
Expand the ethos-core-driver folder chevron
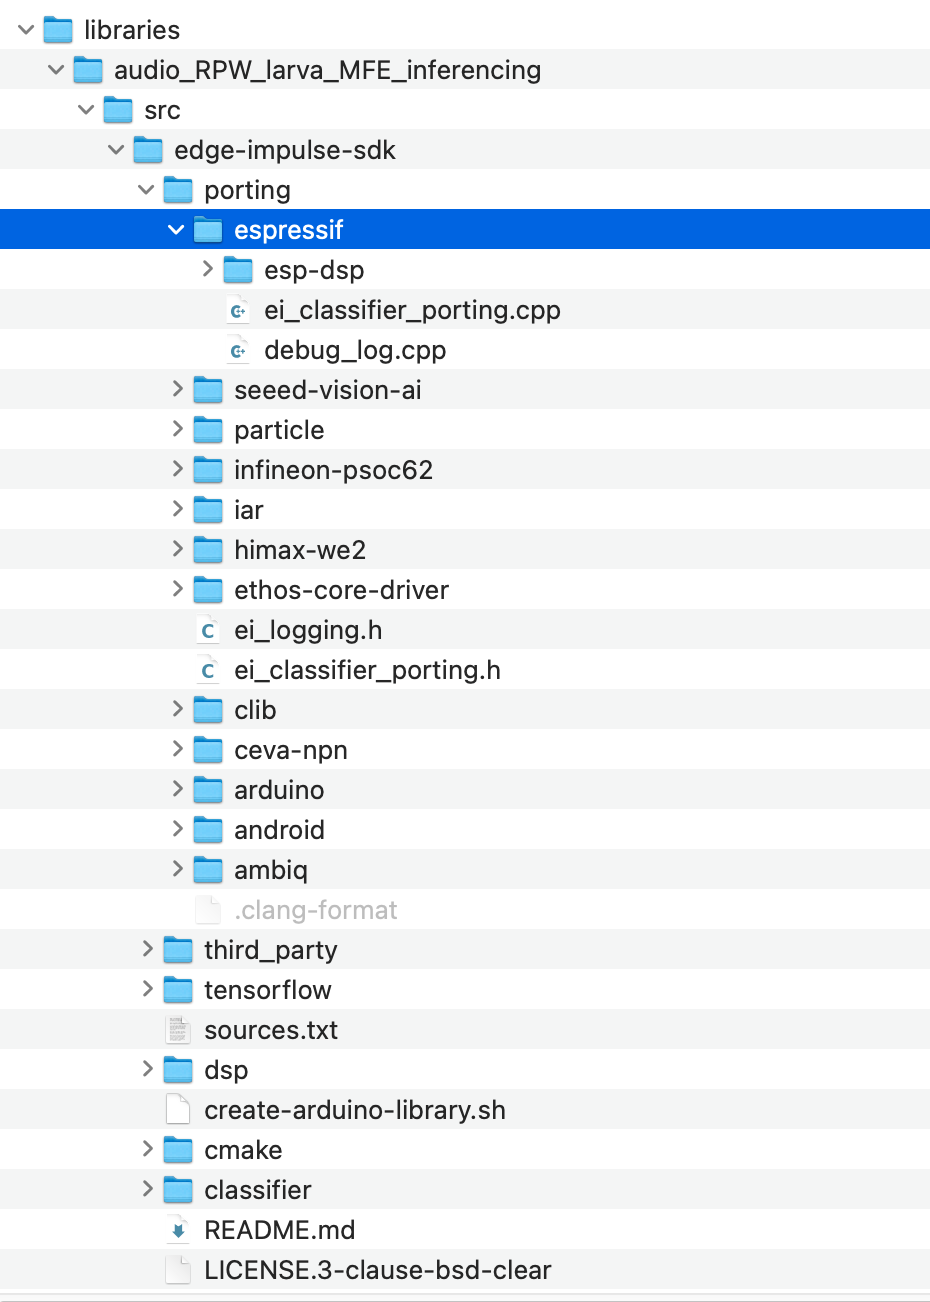click(177, 589)
